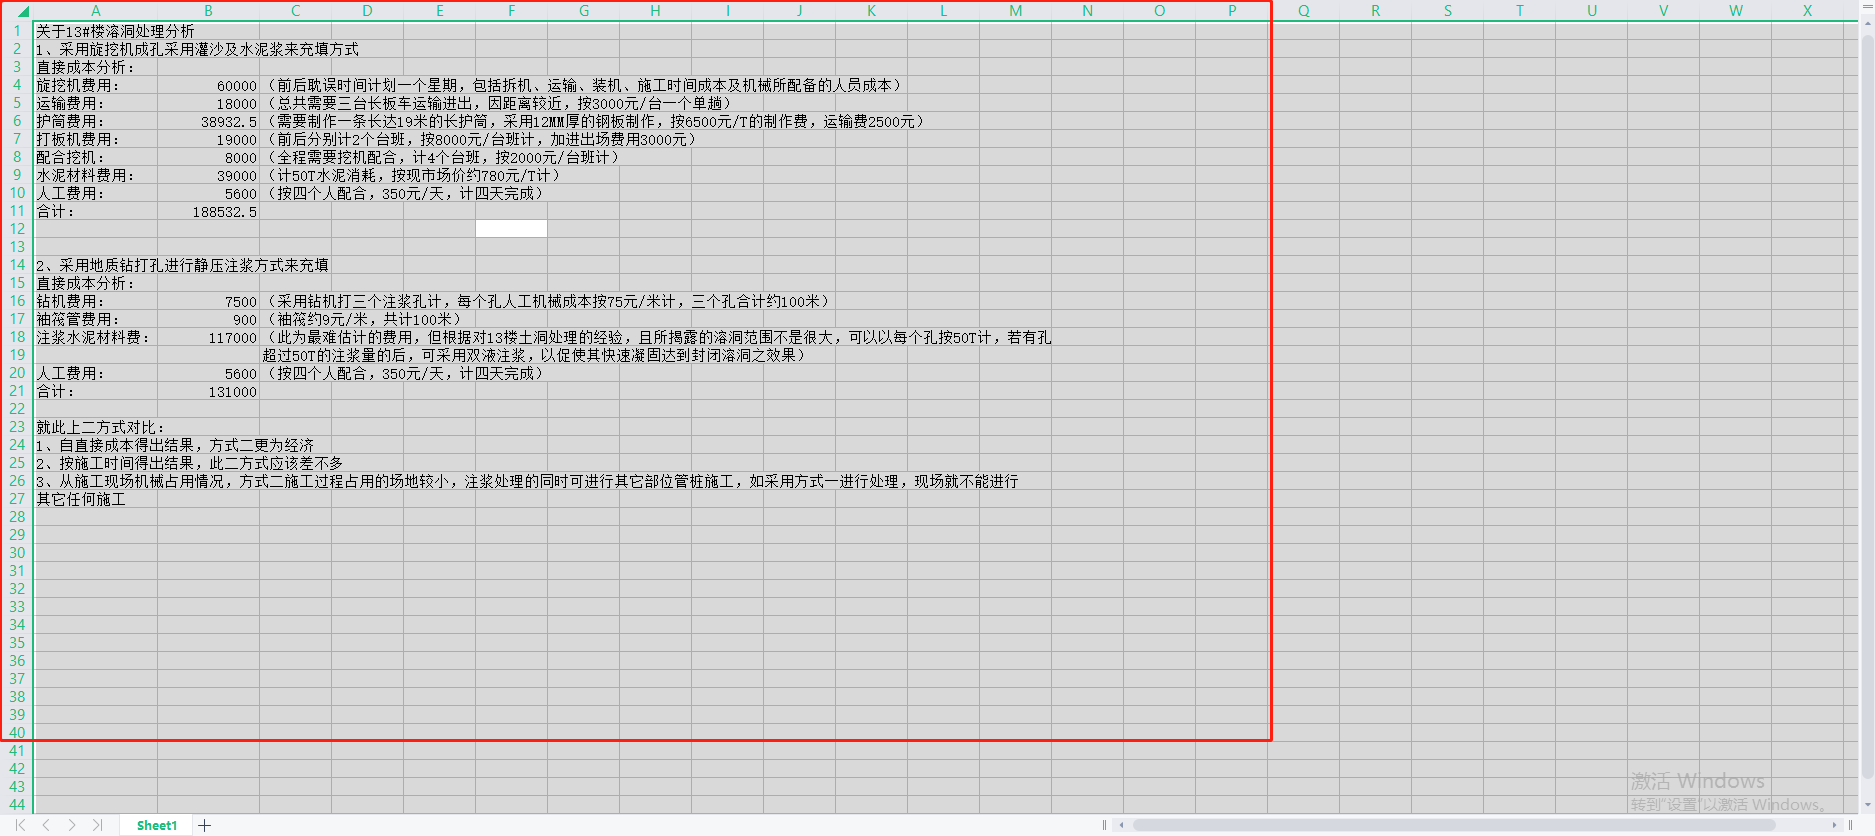Select the total 188532.5 cell

[208, 211]
